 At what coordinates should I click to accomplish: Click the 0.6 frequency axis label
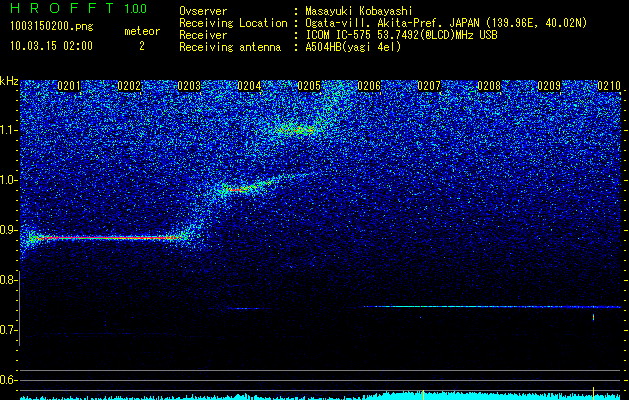[x=8, y=380]
